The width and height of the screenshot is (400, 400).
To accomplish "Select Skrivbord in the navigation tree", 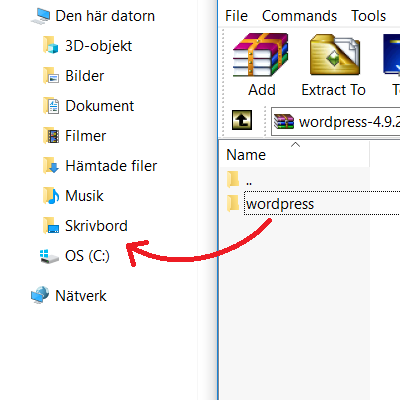I will 96,226.
